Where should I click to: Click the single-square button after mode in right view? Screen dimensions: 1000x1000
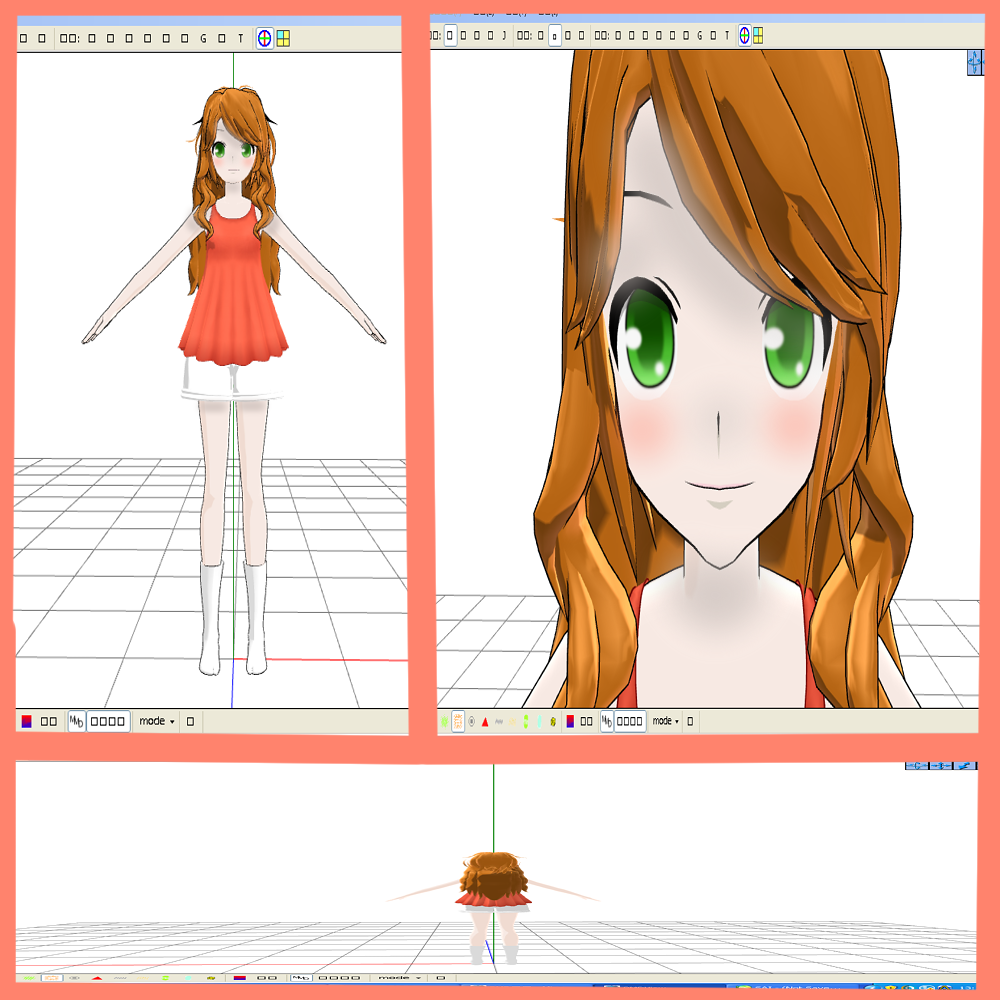click(690, 721)
